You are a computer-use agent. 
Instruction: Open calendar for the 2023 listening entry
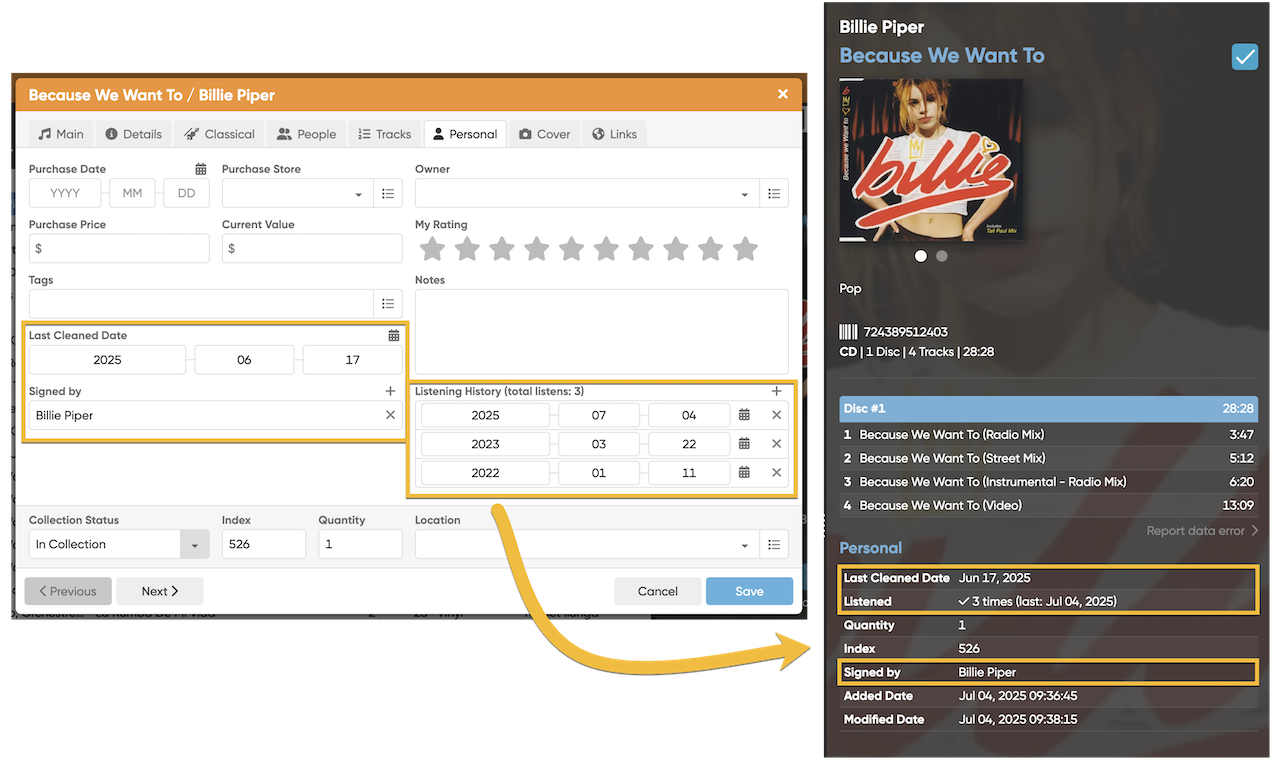[x=744, y=444]
